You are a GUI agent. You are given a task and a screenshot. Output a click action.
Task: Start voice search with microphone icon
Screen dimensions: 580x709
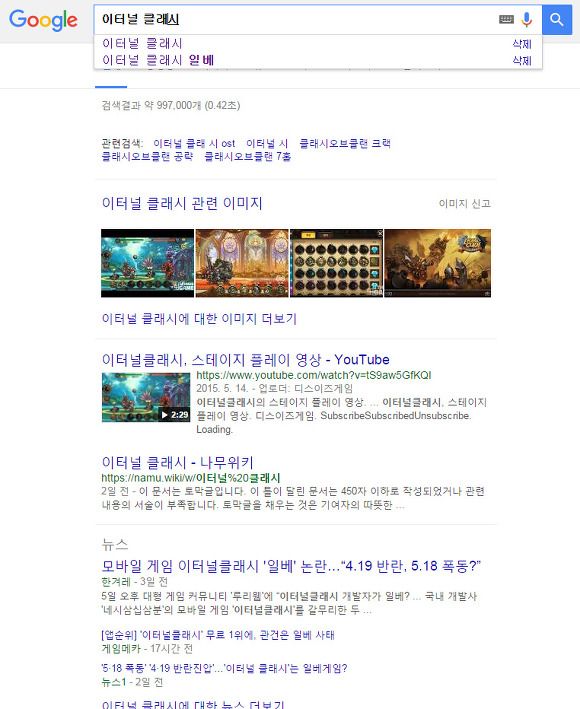pyautogui.click(x=527, y=19)
